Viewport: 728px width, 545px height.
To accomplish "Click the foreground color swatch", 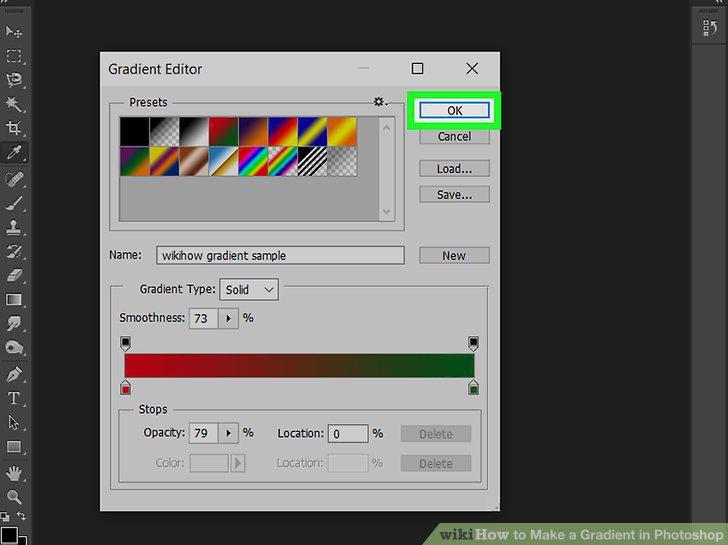I will [9, 535].
